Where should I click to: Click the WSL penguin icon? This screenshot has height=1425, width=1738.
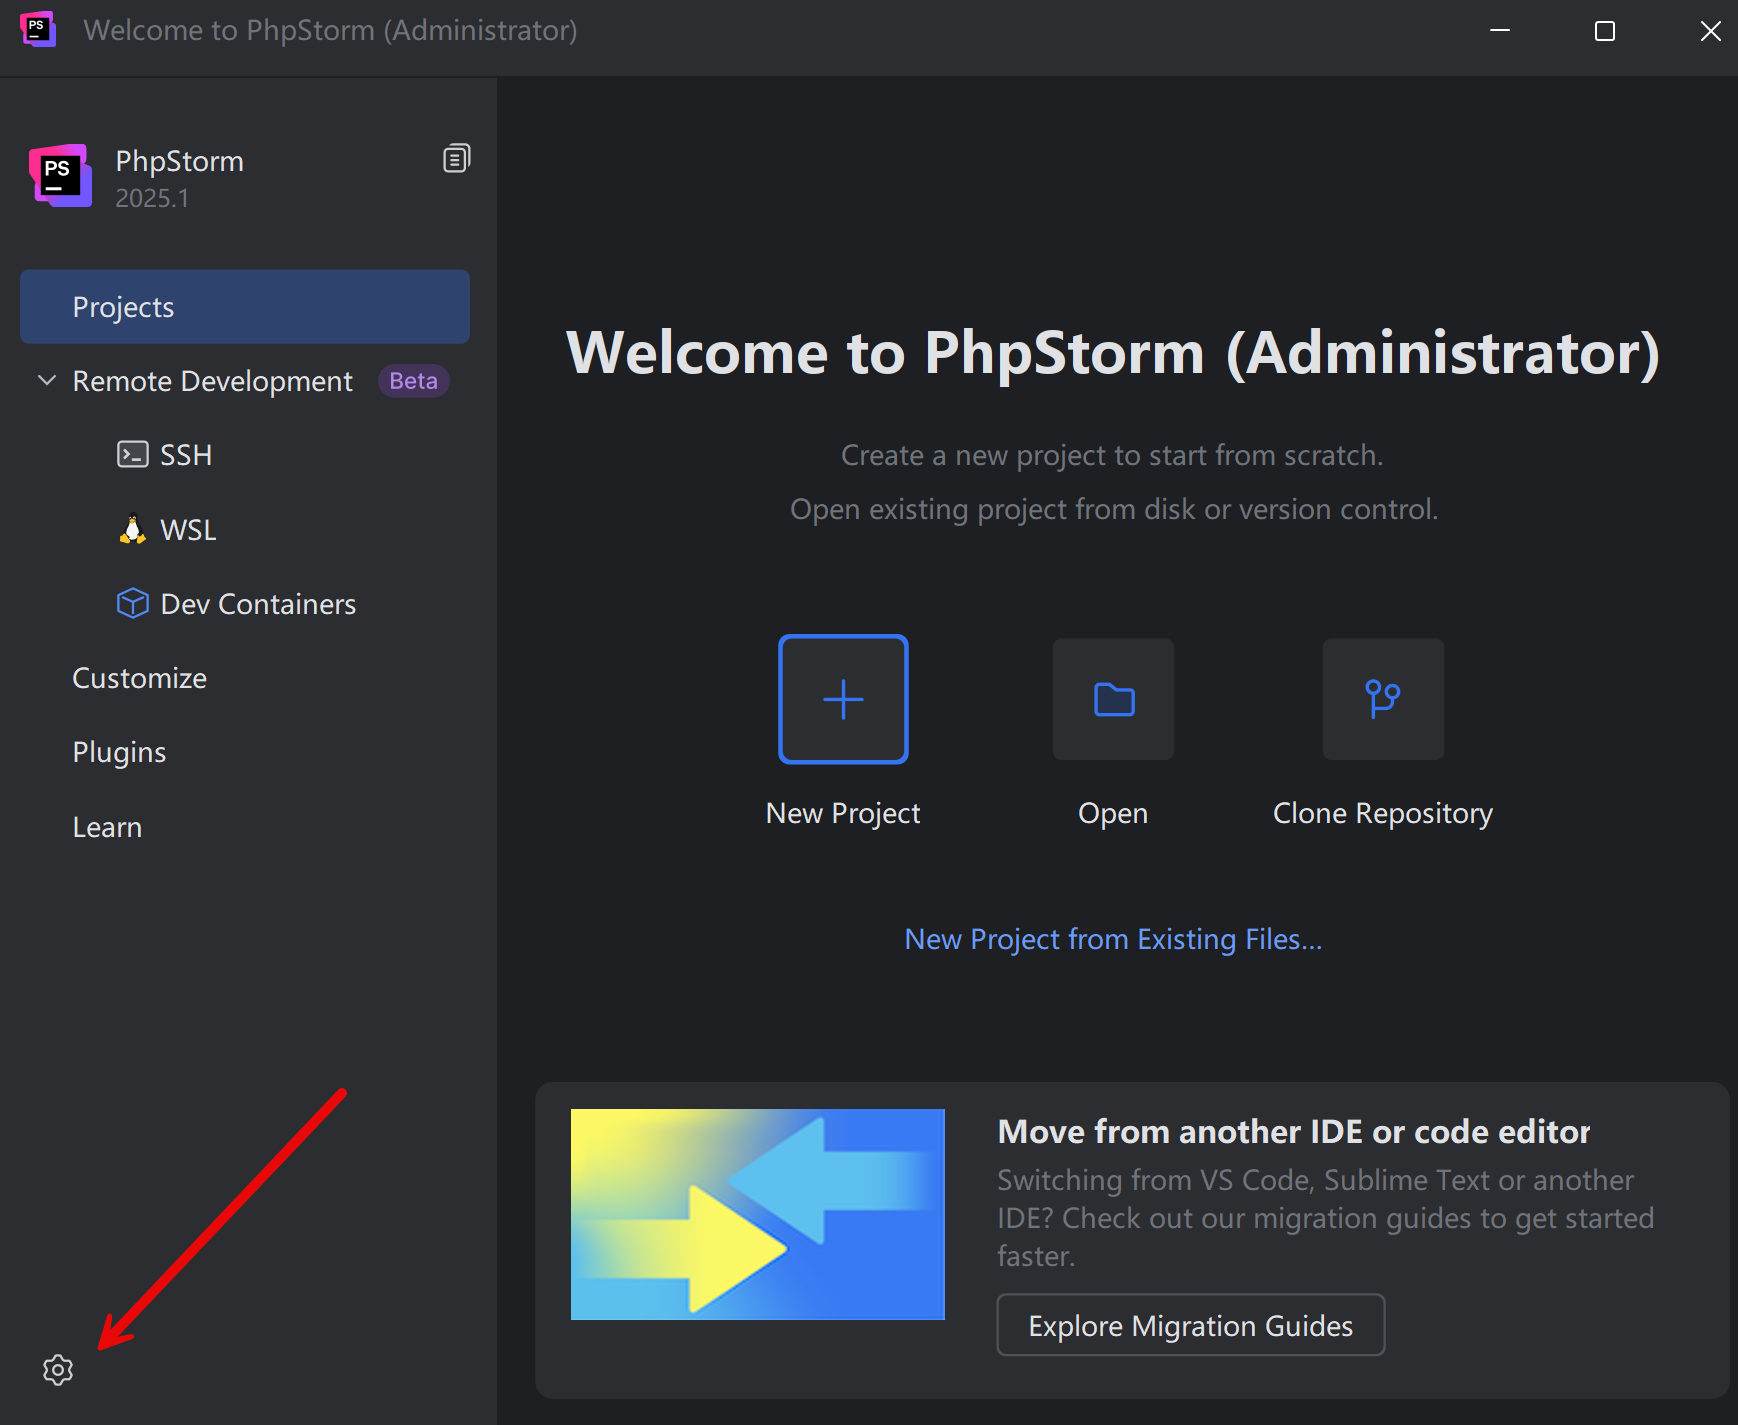pos(132,529)
